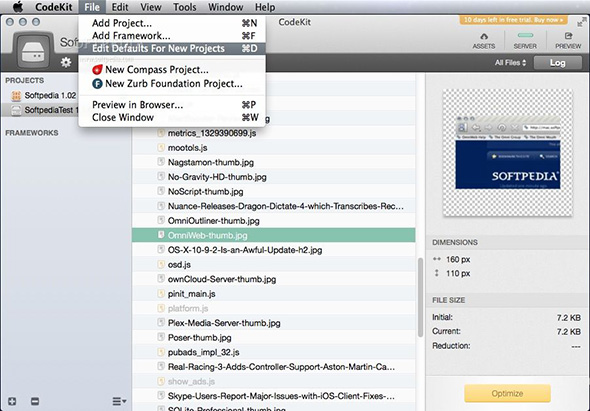Click the file list scrollbar

(420, 297)
